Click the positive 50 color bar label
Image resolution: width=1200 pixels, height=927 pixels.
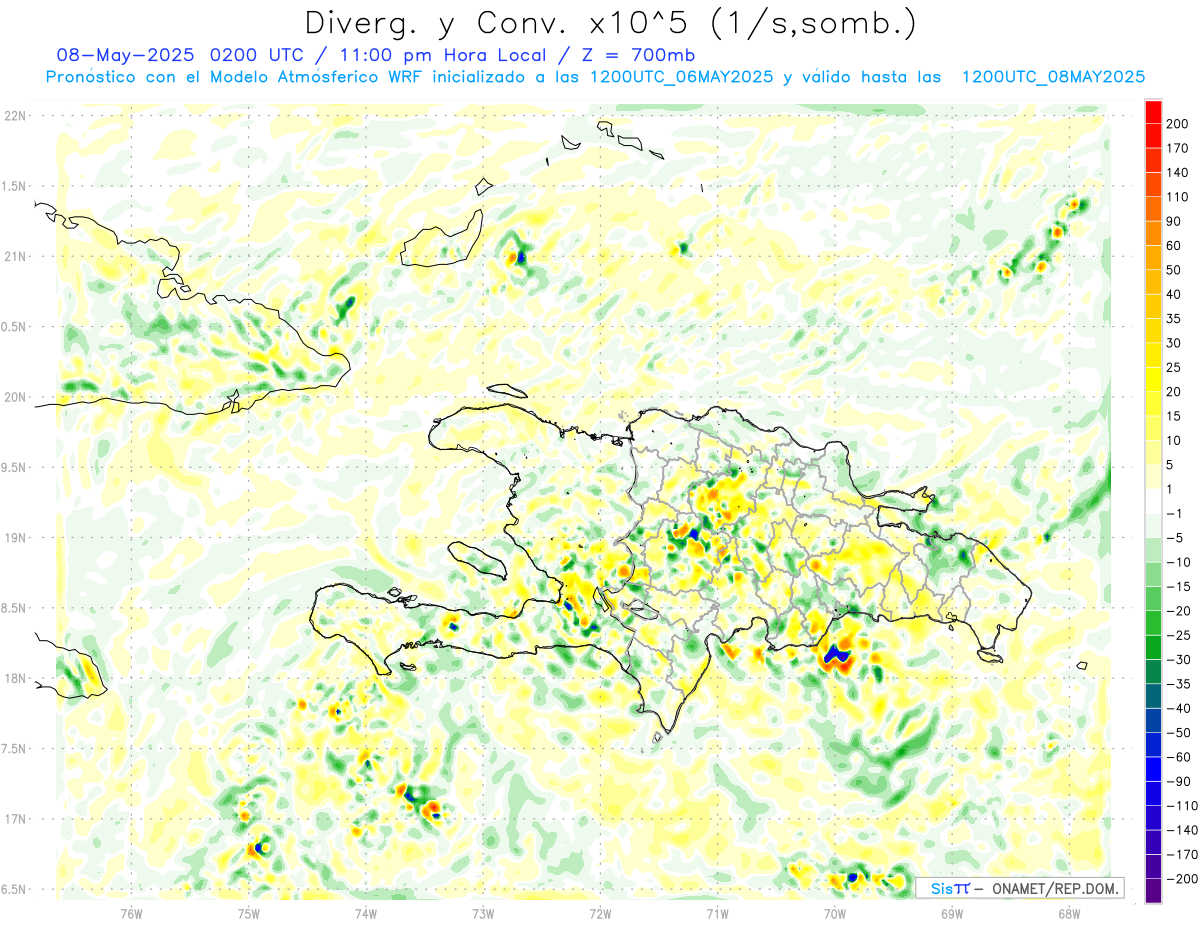click(1174, 270)
